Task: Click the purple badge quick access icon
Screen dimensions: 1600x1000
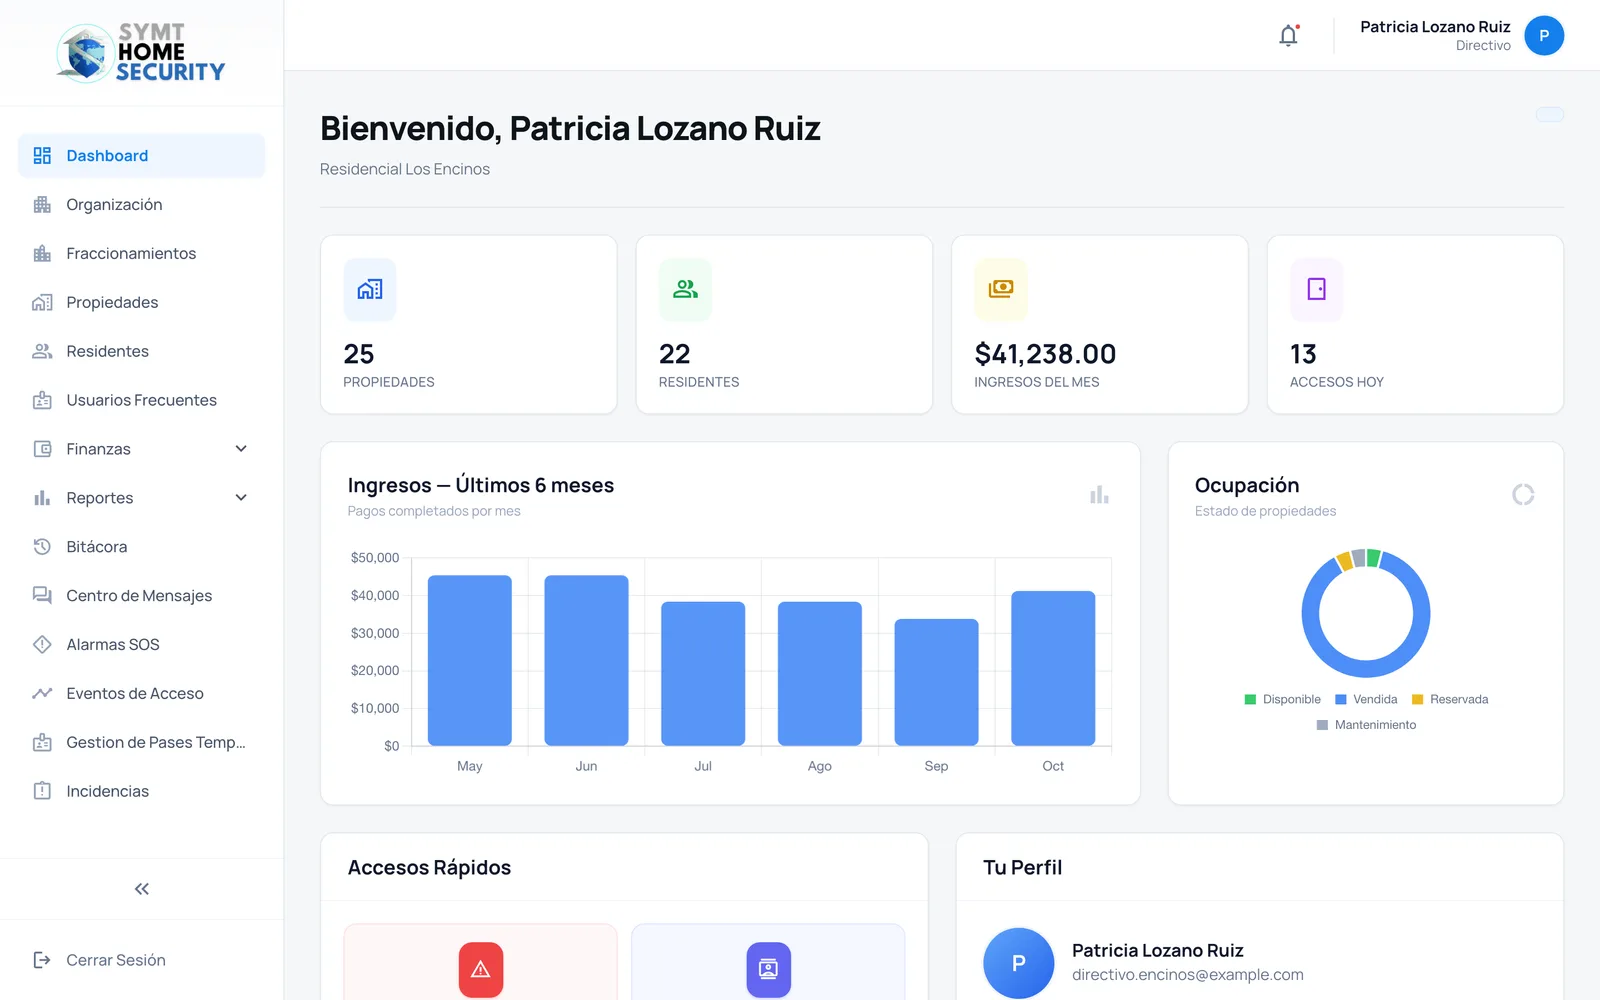Action: pos(768,969)
